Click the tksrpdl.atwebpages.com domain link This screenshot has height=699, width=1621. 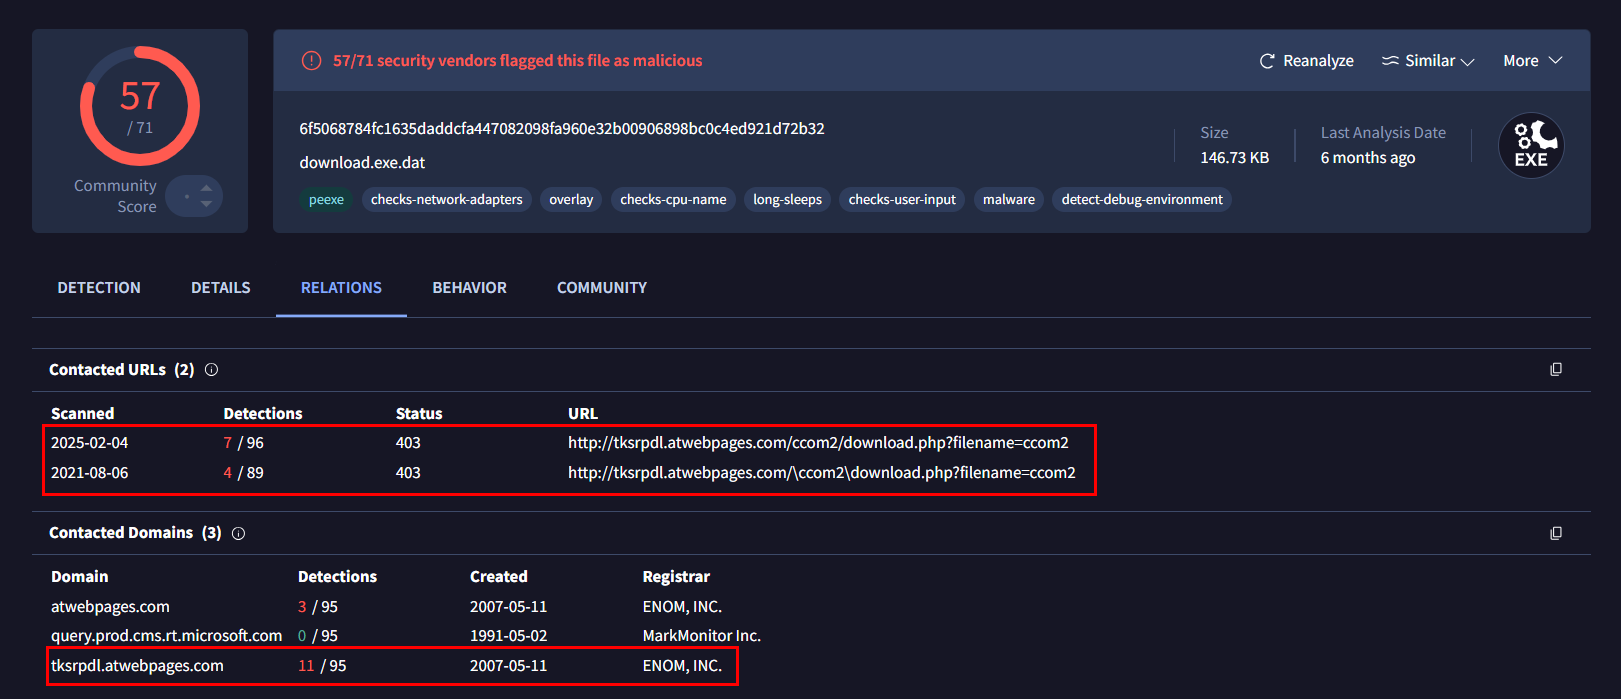[137, 666]
